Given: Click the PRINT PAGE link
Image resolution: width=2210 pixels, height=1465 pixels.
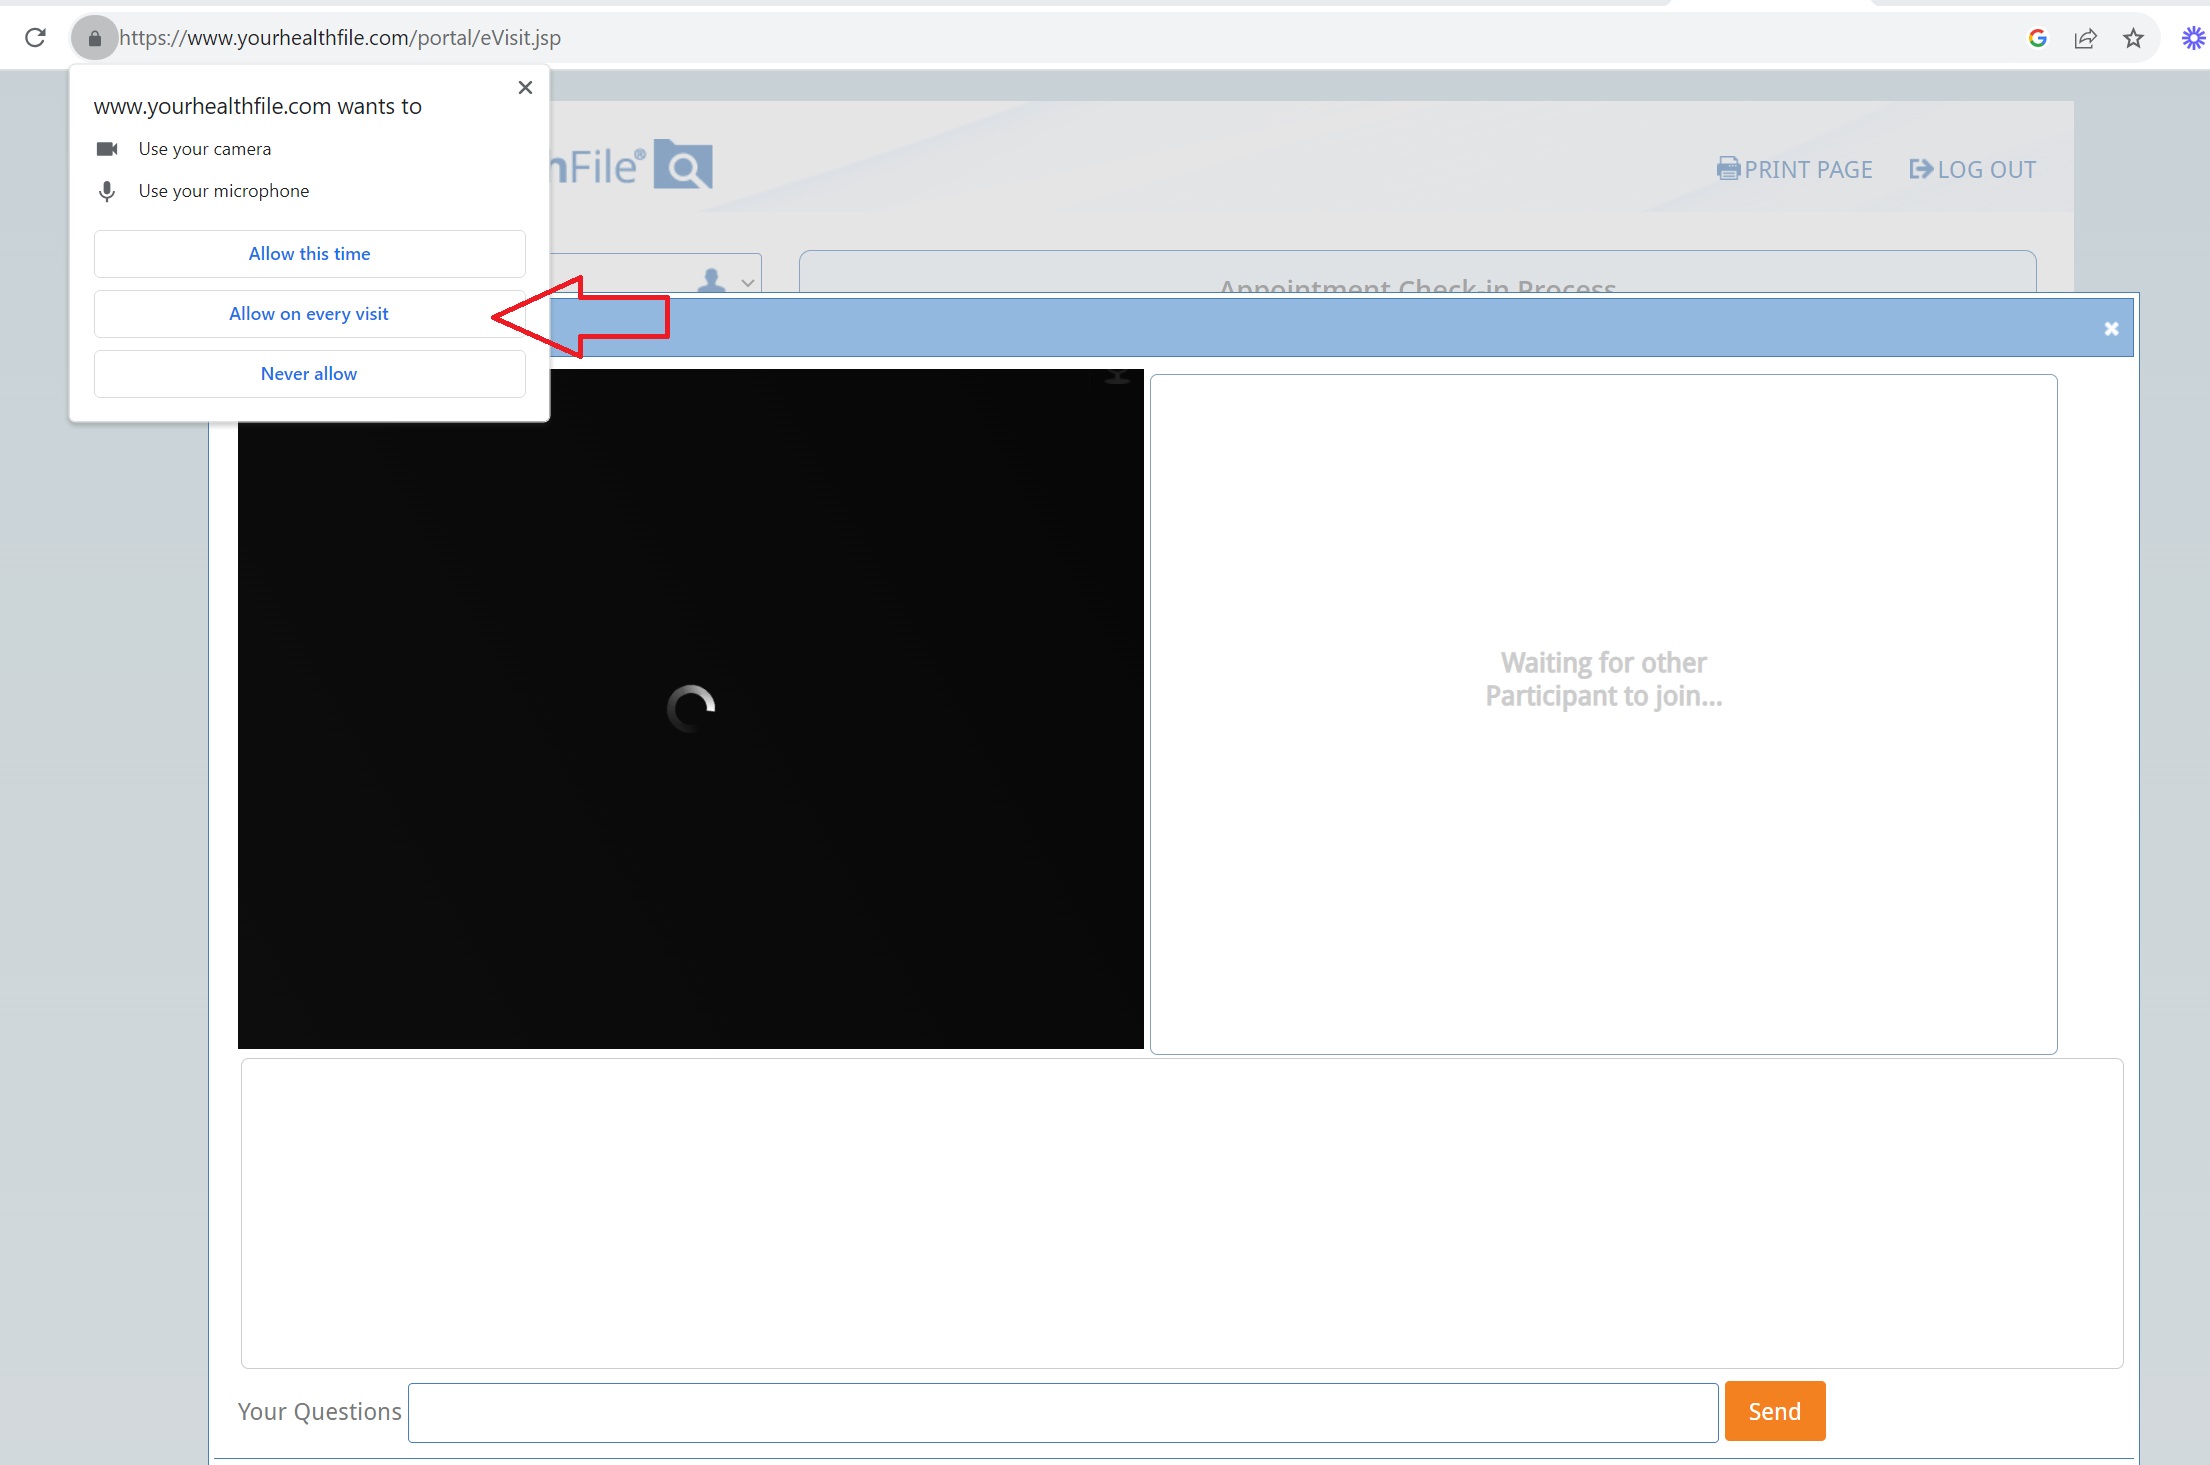Looking at the screenshot, I should (1795, 169).
